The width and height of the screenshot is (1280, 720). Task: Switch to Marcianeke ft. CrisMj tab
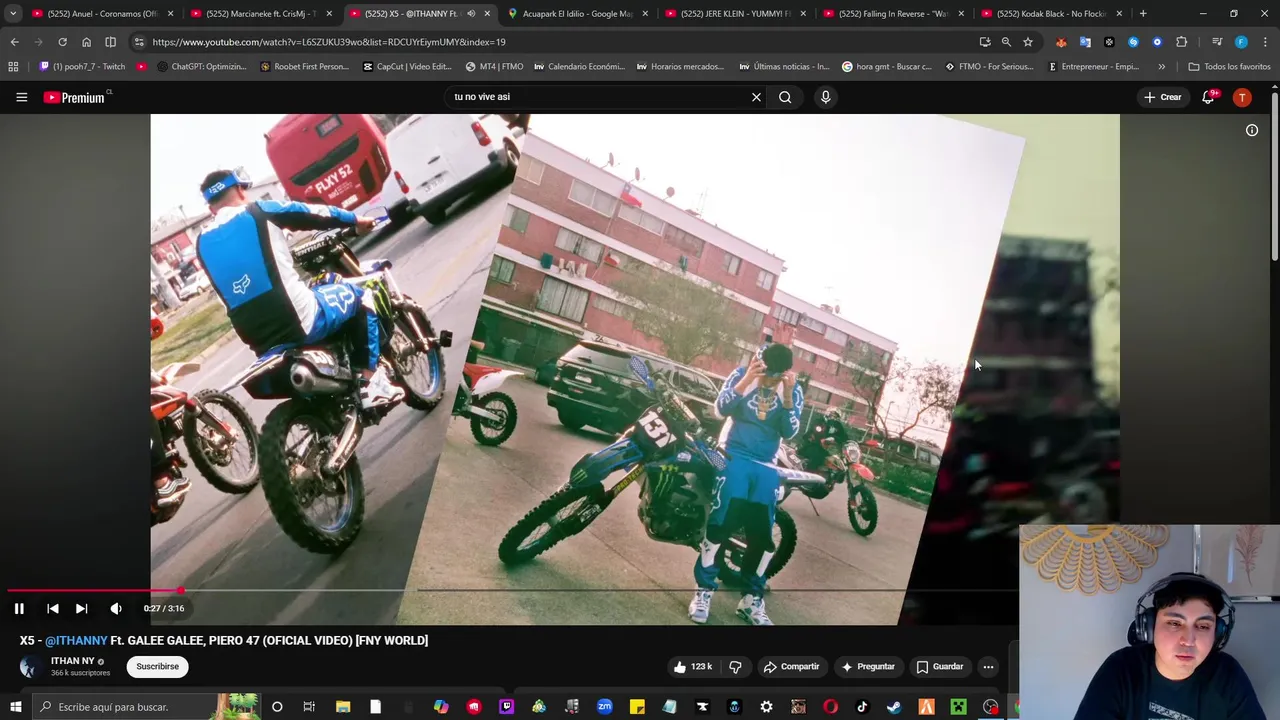pyautogui.click(x=263, y=14)
